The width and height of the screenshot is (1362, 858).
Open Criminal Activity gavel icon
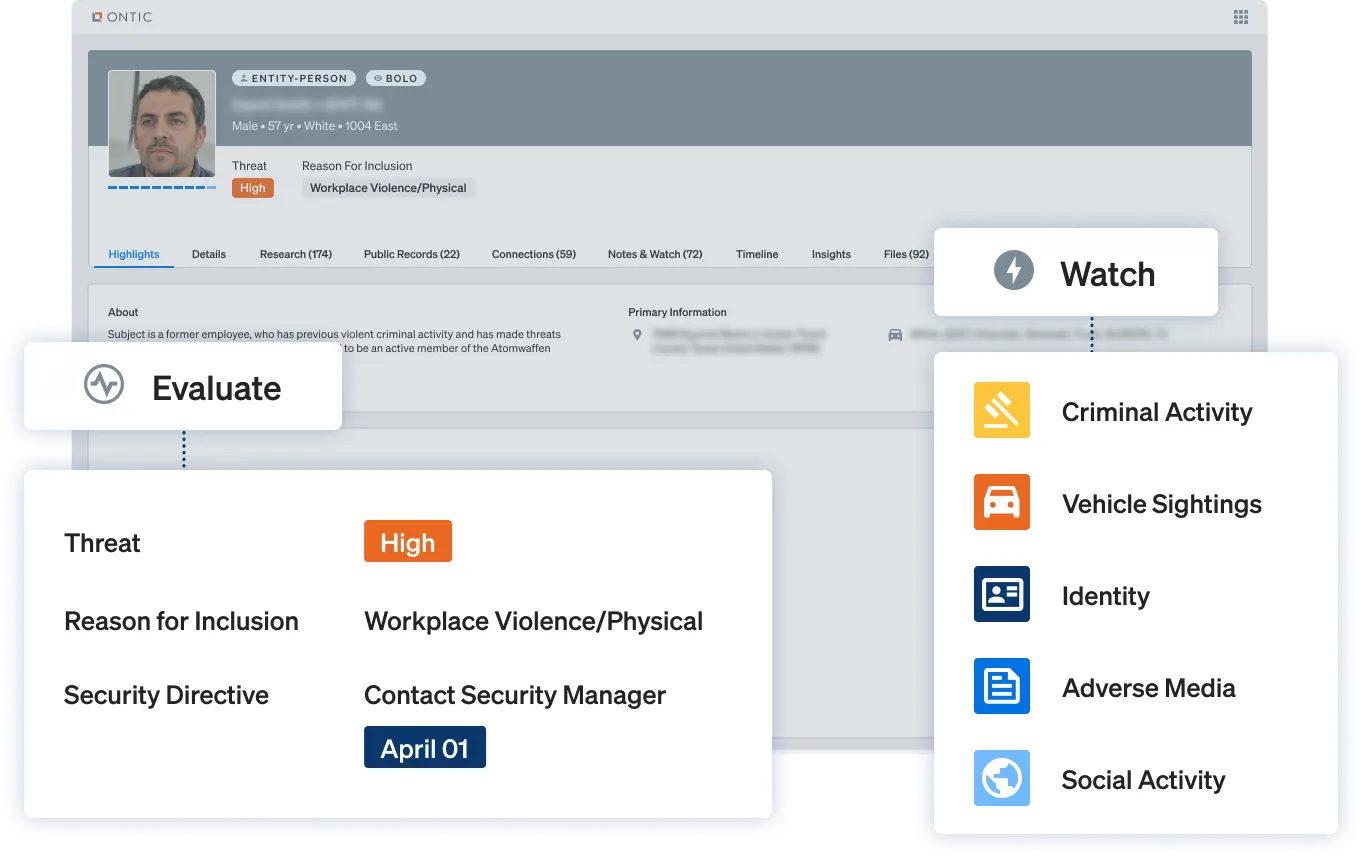pyautogui.click(x=1002, y=410)
